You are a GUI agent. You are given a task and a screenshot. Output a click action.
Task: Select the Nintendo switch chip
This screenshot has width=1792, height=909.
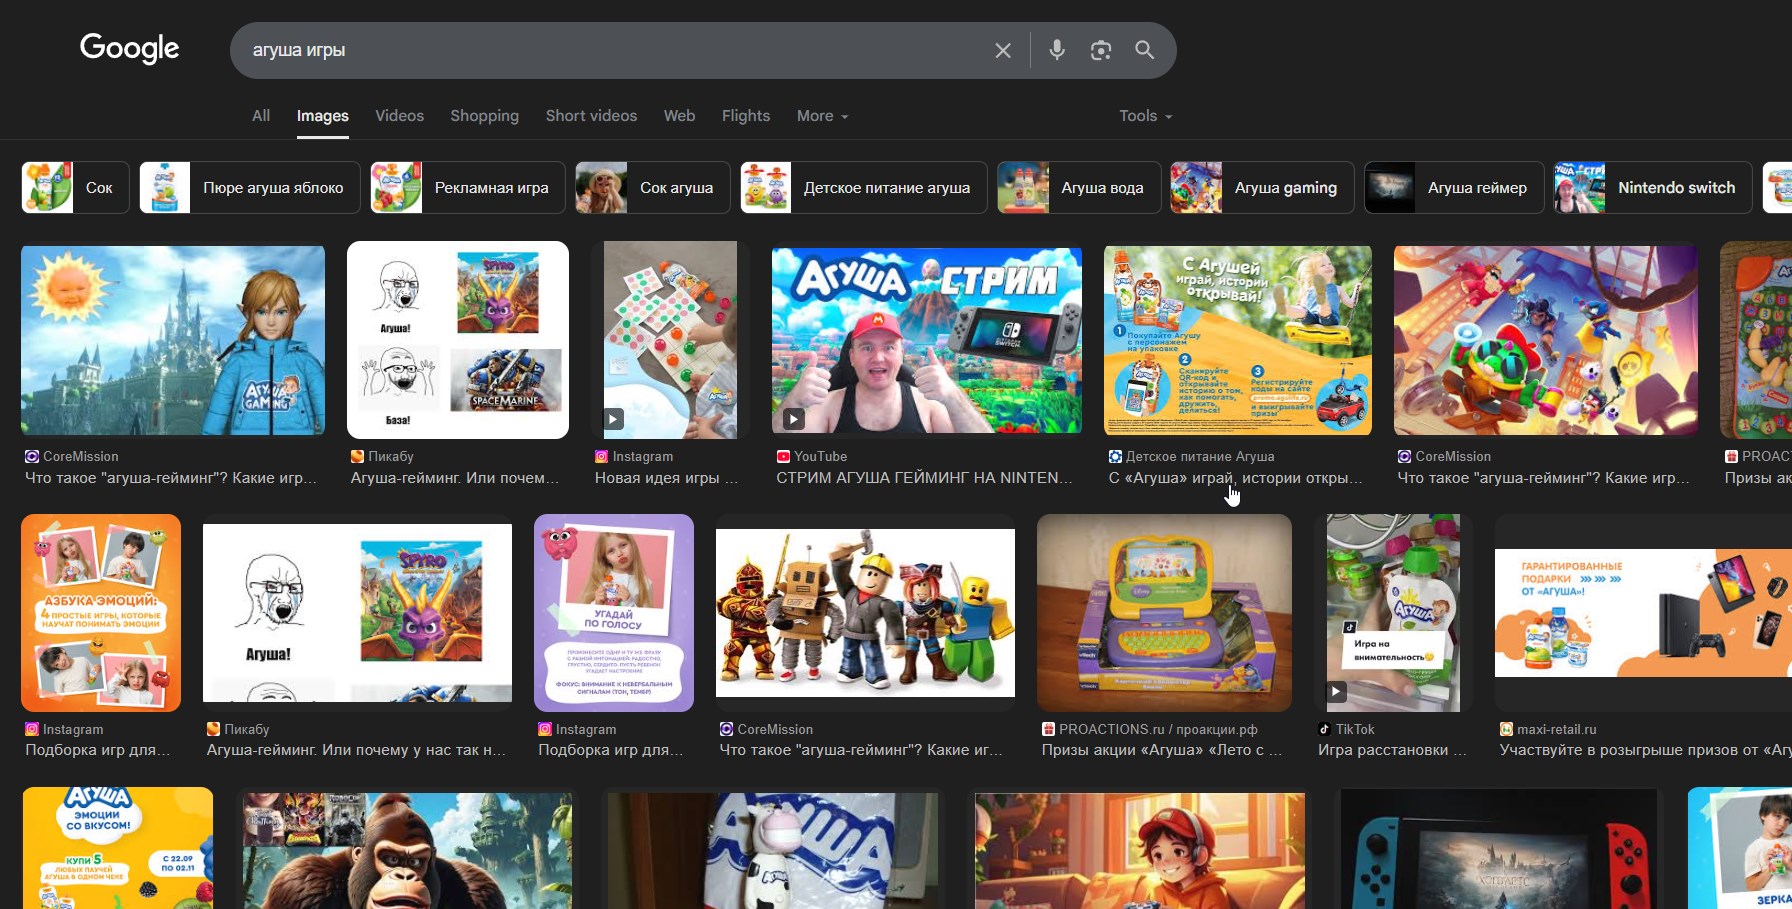tap(1653, 187)
